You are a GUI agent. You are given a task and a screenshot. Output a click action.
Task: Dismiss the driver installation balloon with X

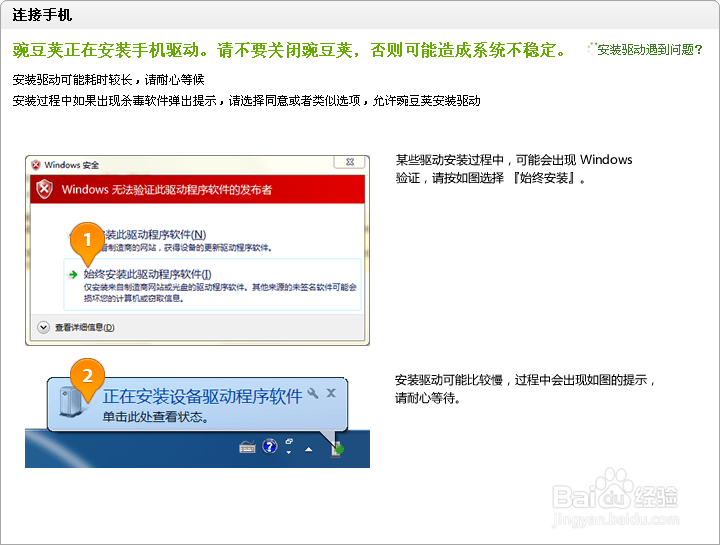click(x=331, y=393)
